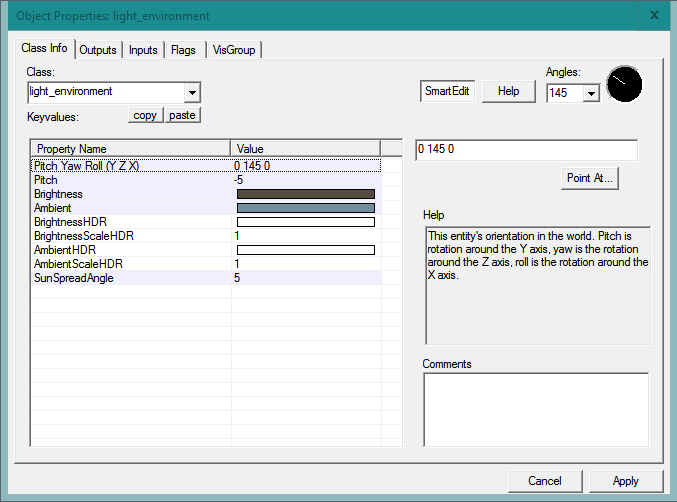
Task: Switch to the Class Info tab
Action: pos(44,48)
